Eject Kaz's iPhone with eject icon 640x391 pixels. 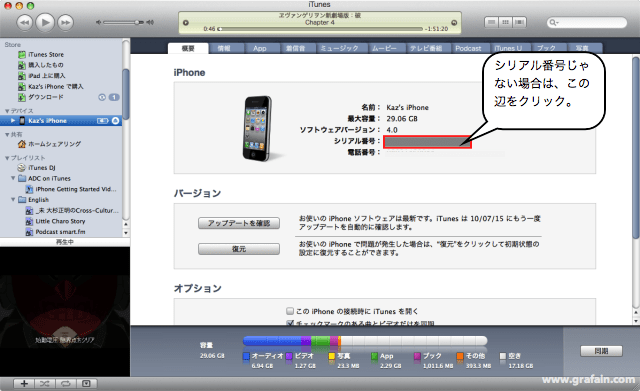pyautogui.click(x=116, y=121)
